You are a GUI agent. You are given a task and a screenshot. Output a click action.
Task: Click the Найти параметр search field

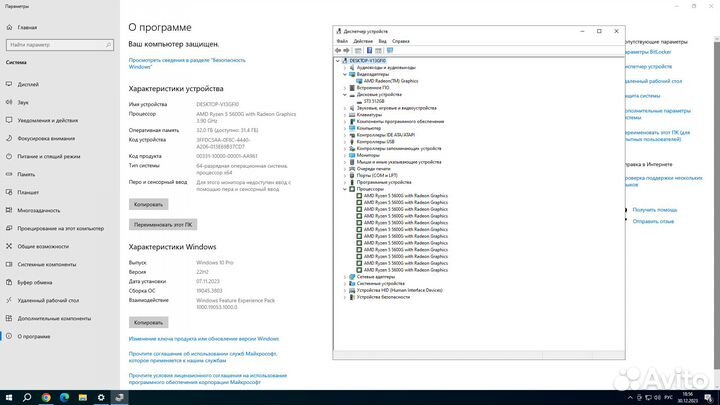coord(60,45)
